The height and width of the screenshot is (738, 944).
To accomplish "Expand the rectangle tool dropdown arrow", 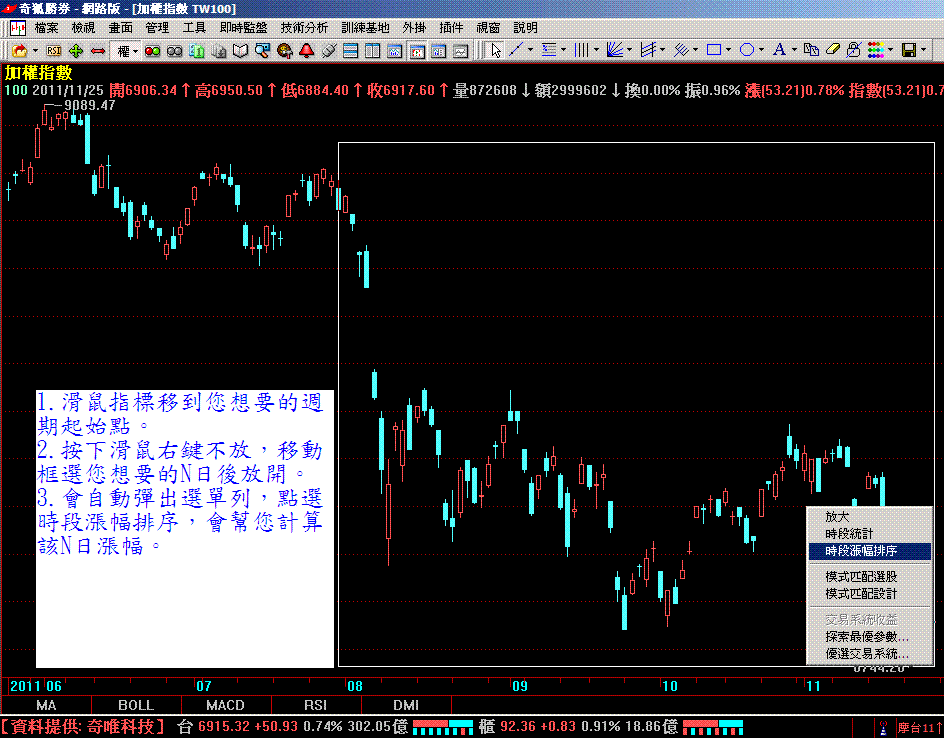I will 728,50.
